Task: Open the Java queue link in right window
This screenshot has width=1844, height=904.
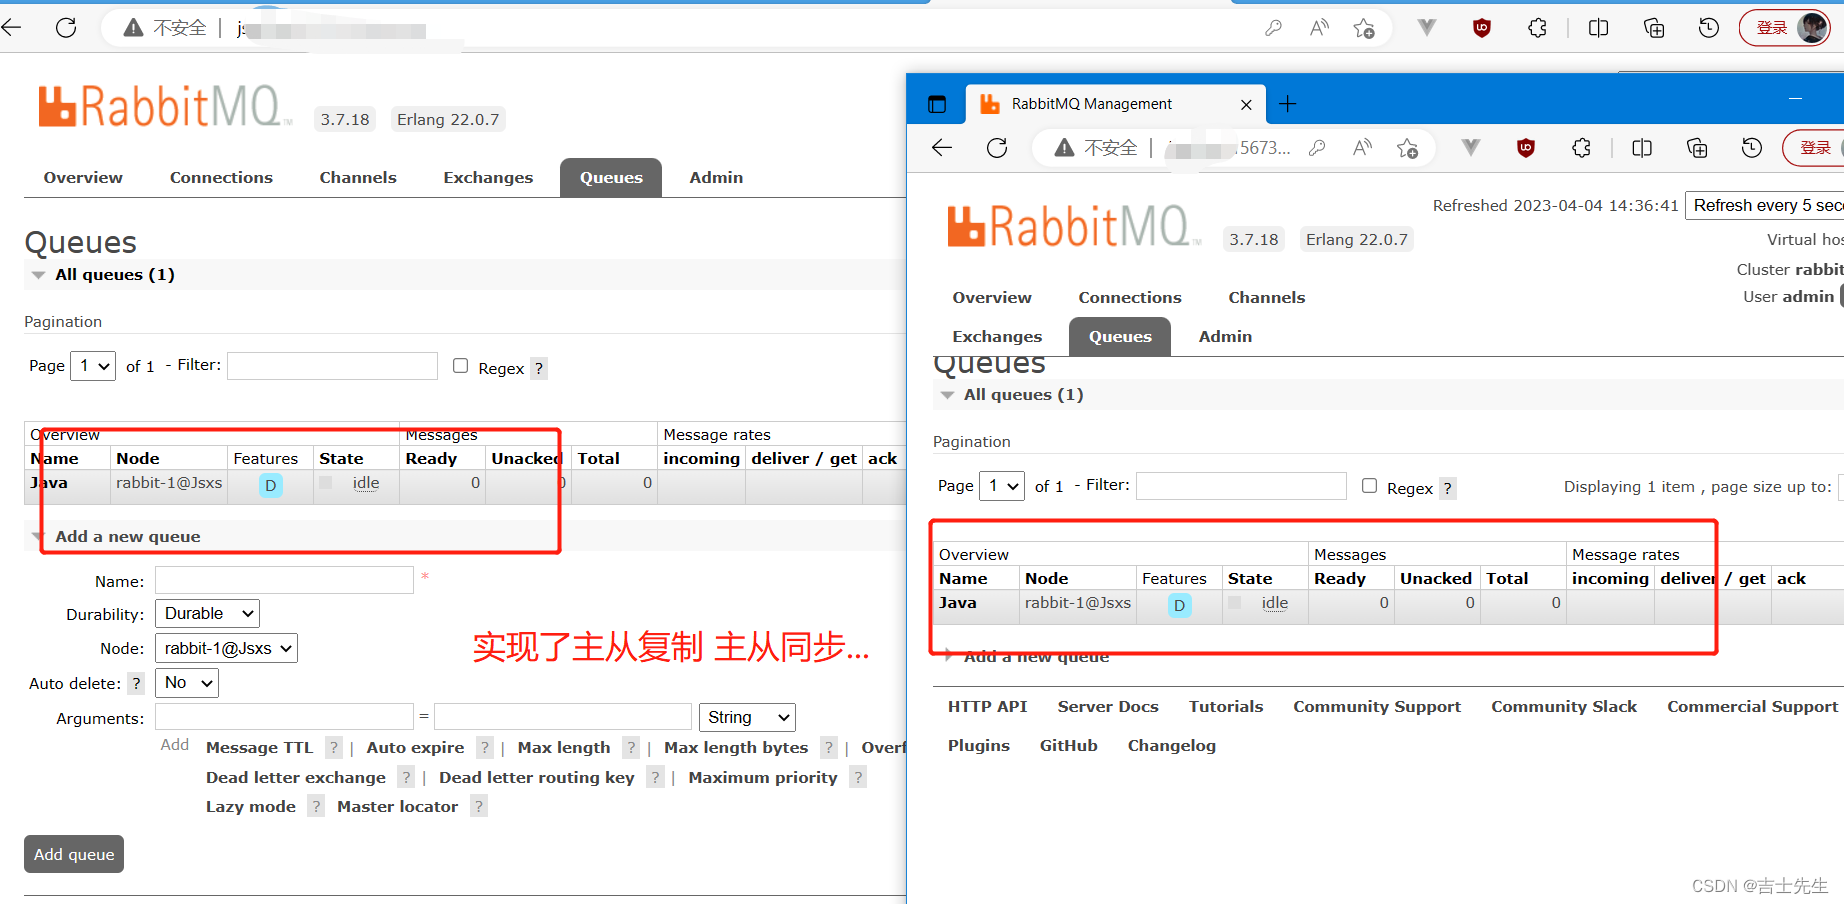Action: 958,603
